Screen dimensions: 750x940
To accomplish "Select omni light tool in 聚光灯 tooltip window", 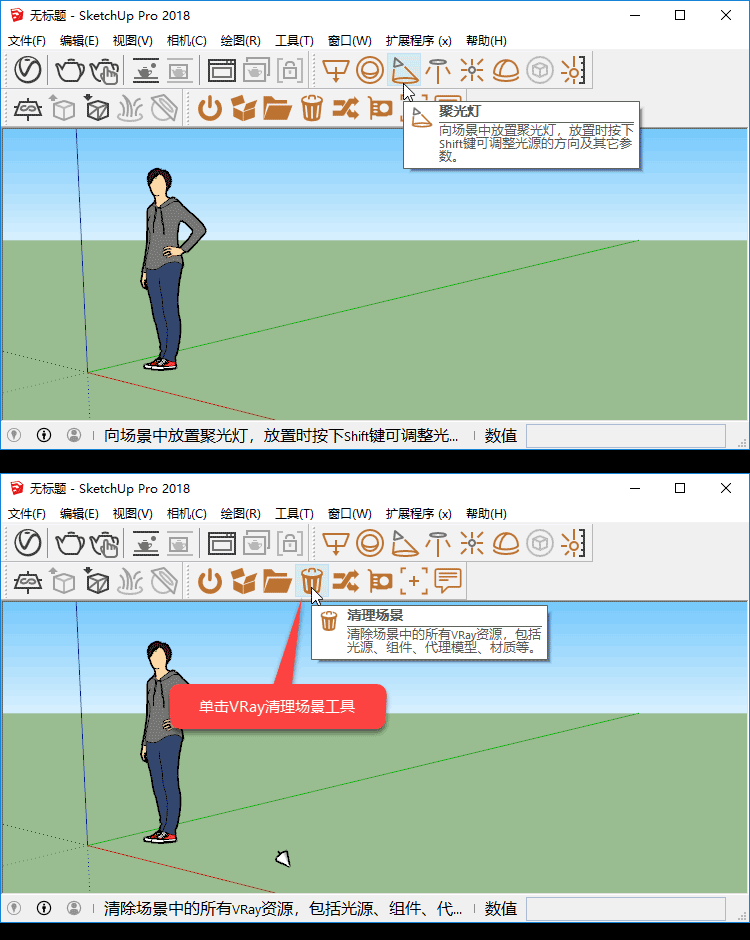I will point(472,70).
